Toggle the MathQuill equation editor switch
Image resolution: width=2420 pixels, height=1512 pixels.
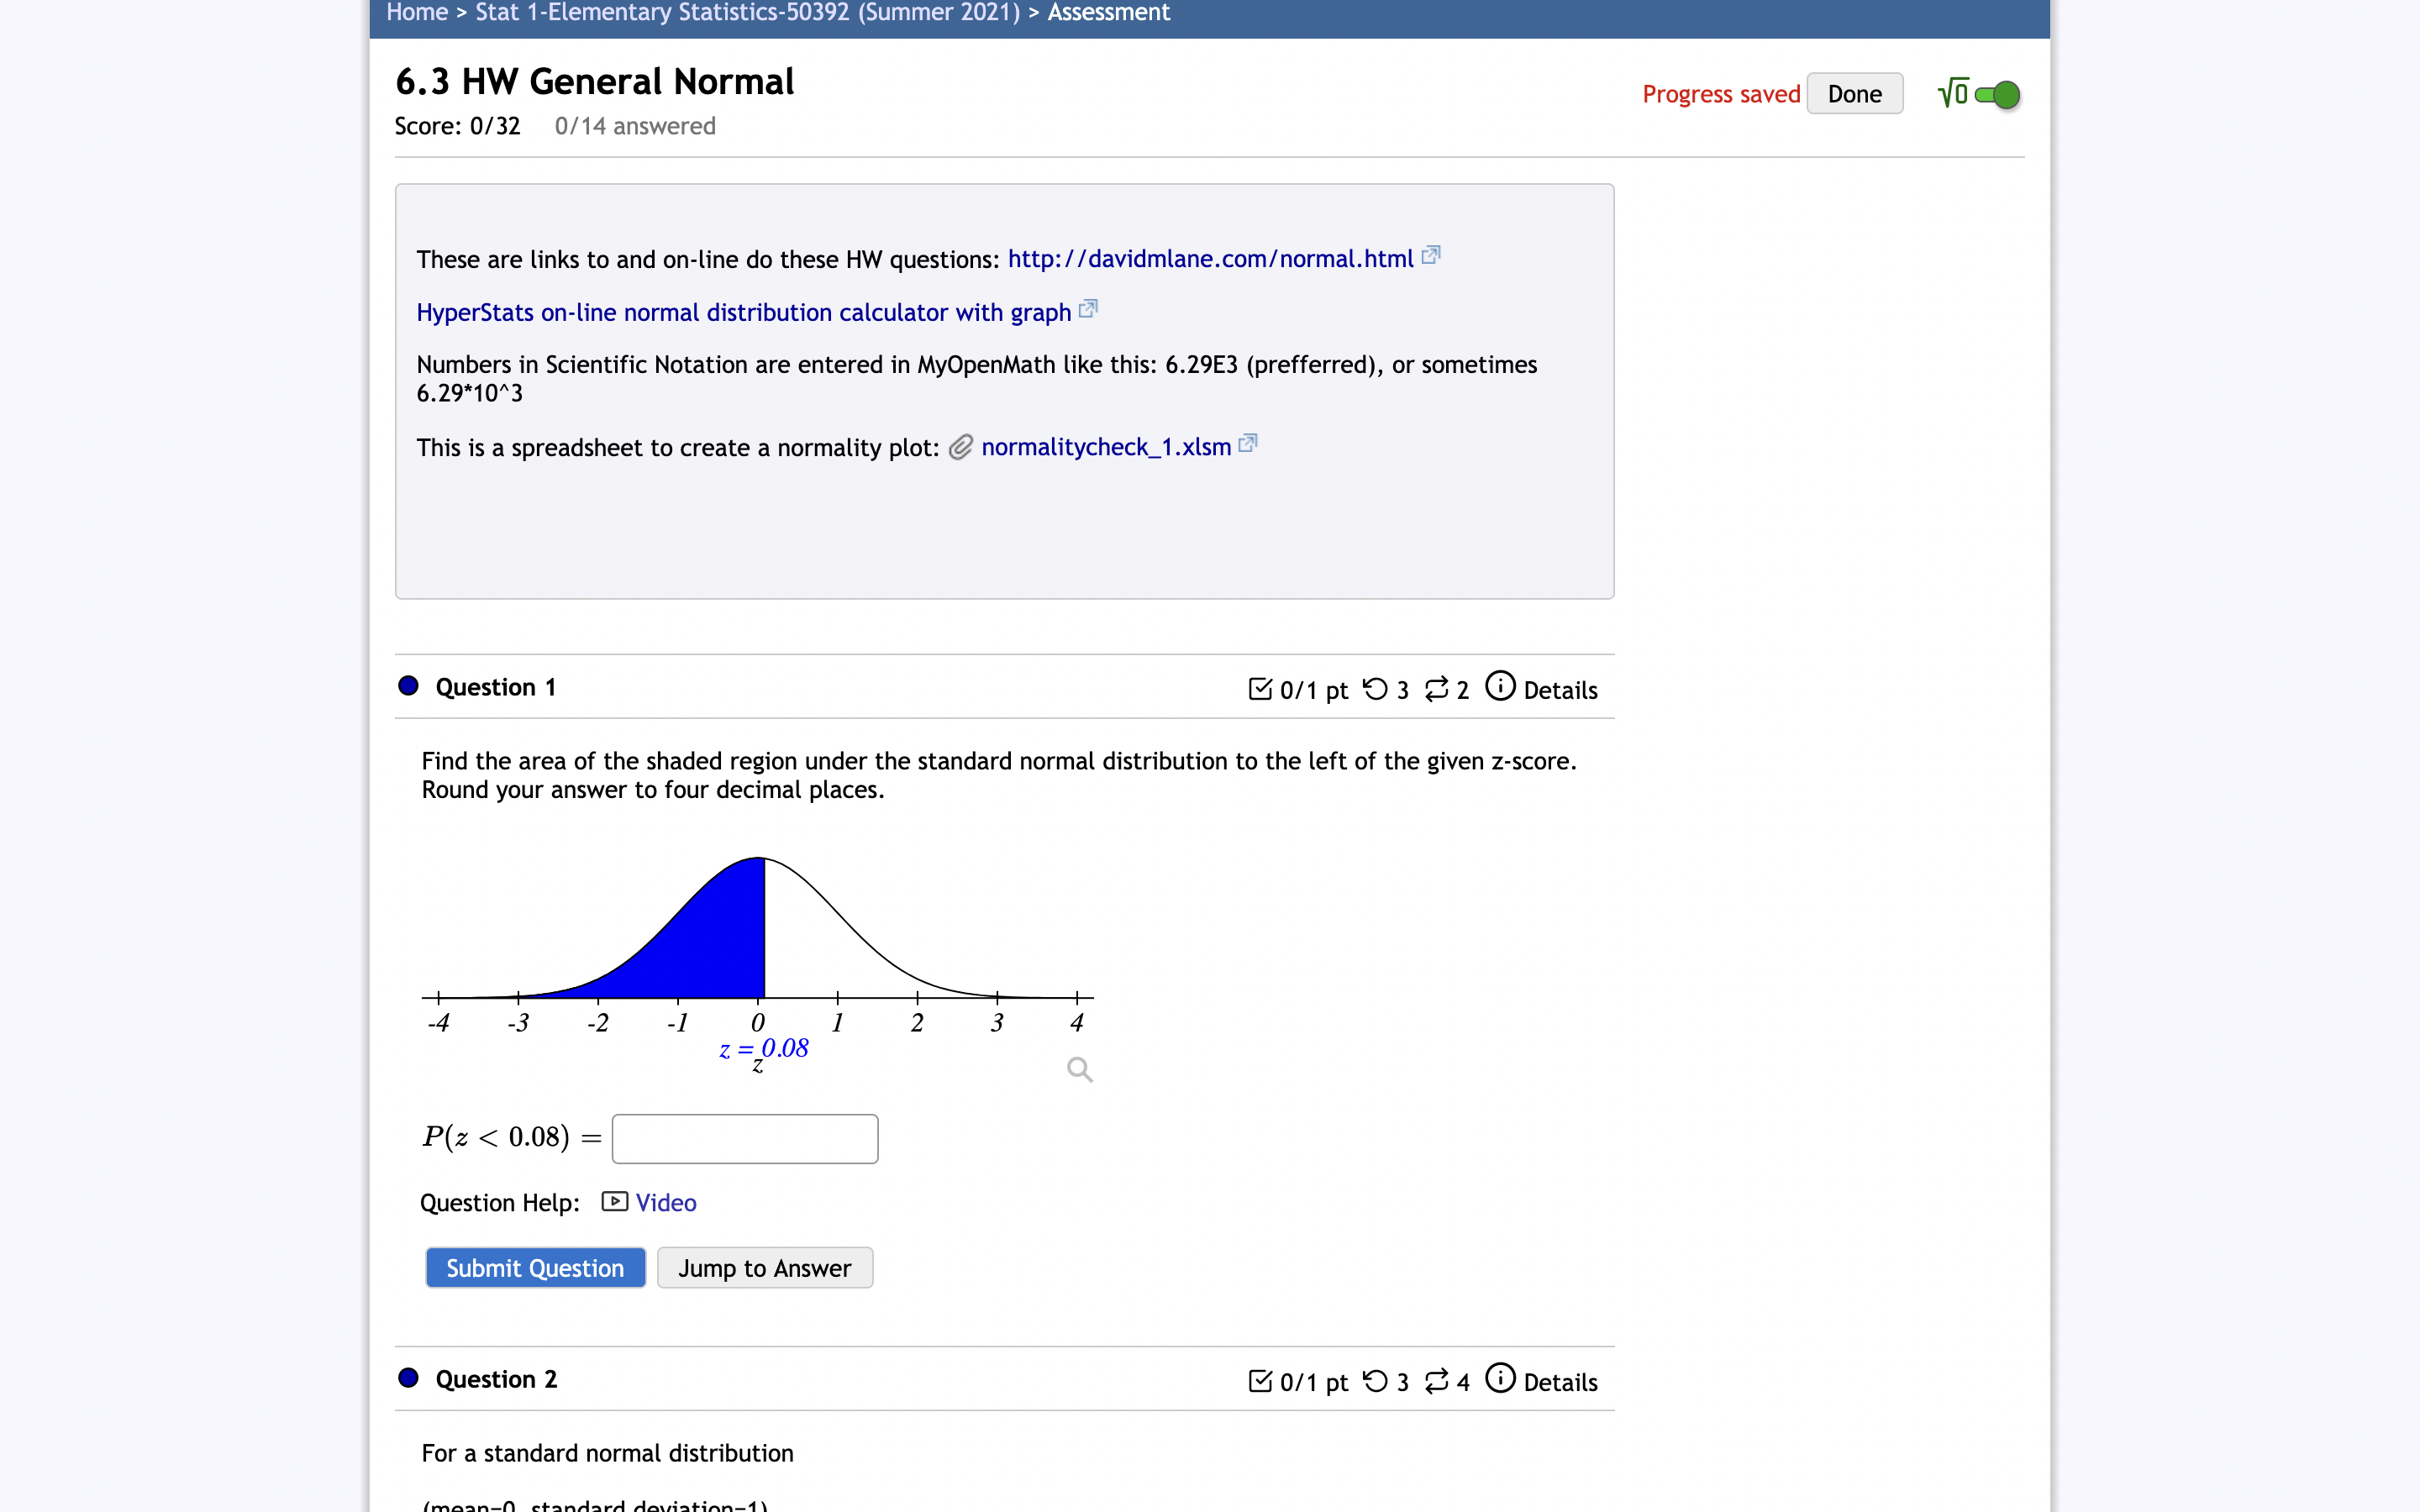click(x=1997, y=95)
